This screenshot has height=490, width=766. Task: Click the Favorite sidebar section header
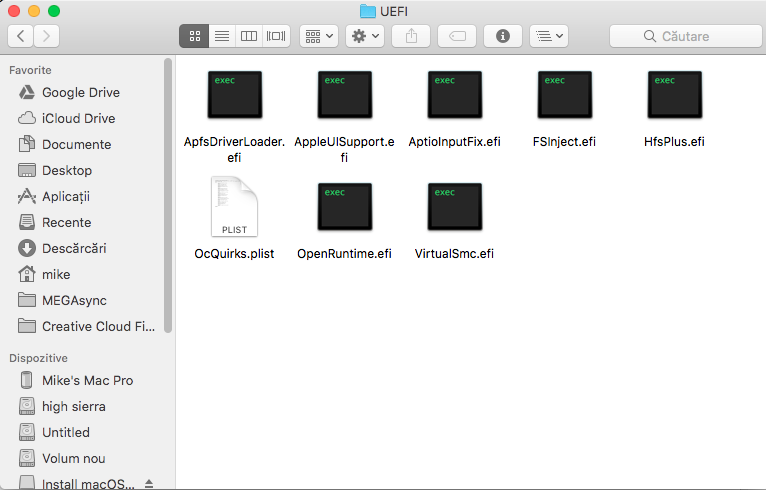pos(30,70)
